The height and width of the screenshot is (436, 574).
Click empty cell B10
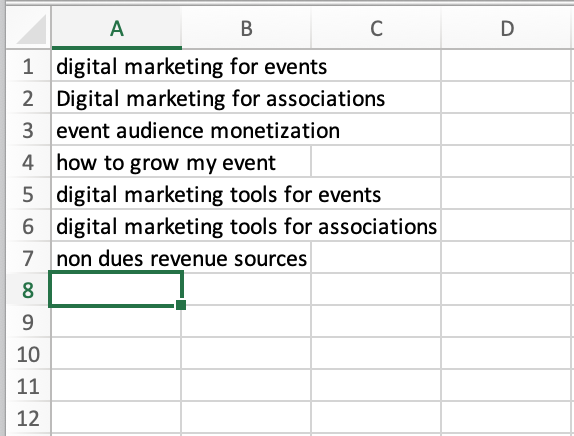click(246, 353)
